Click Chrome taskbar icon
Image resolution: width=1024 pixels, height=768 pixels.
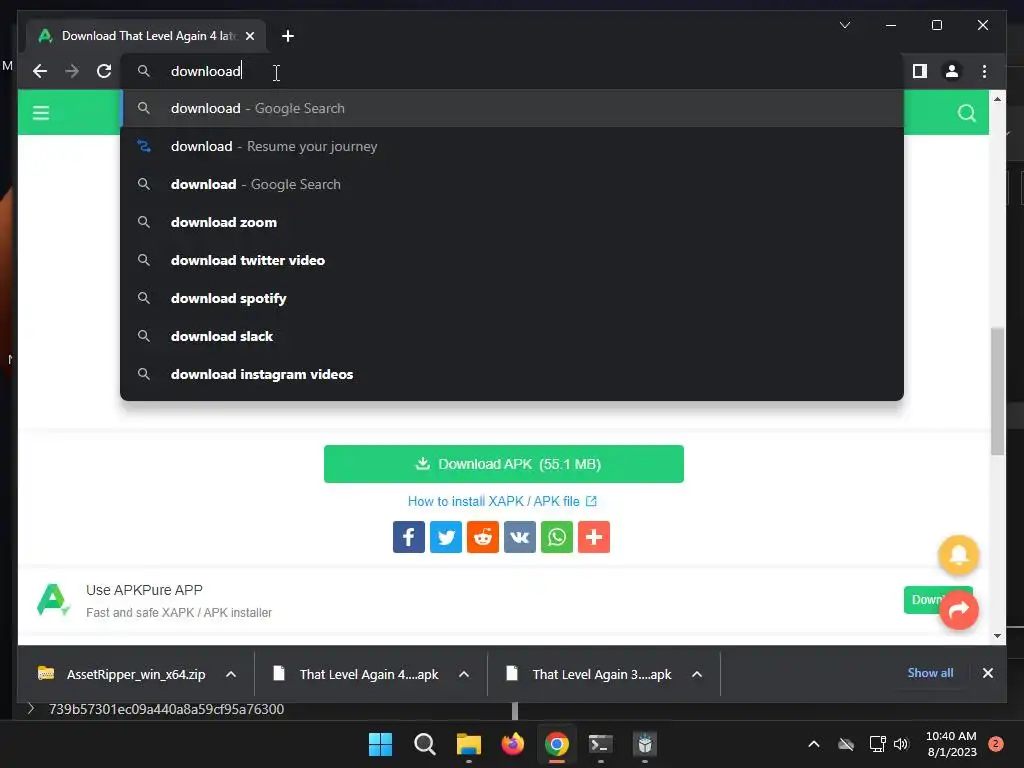click(x=556, y=744)
